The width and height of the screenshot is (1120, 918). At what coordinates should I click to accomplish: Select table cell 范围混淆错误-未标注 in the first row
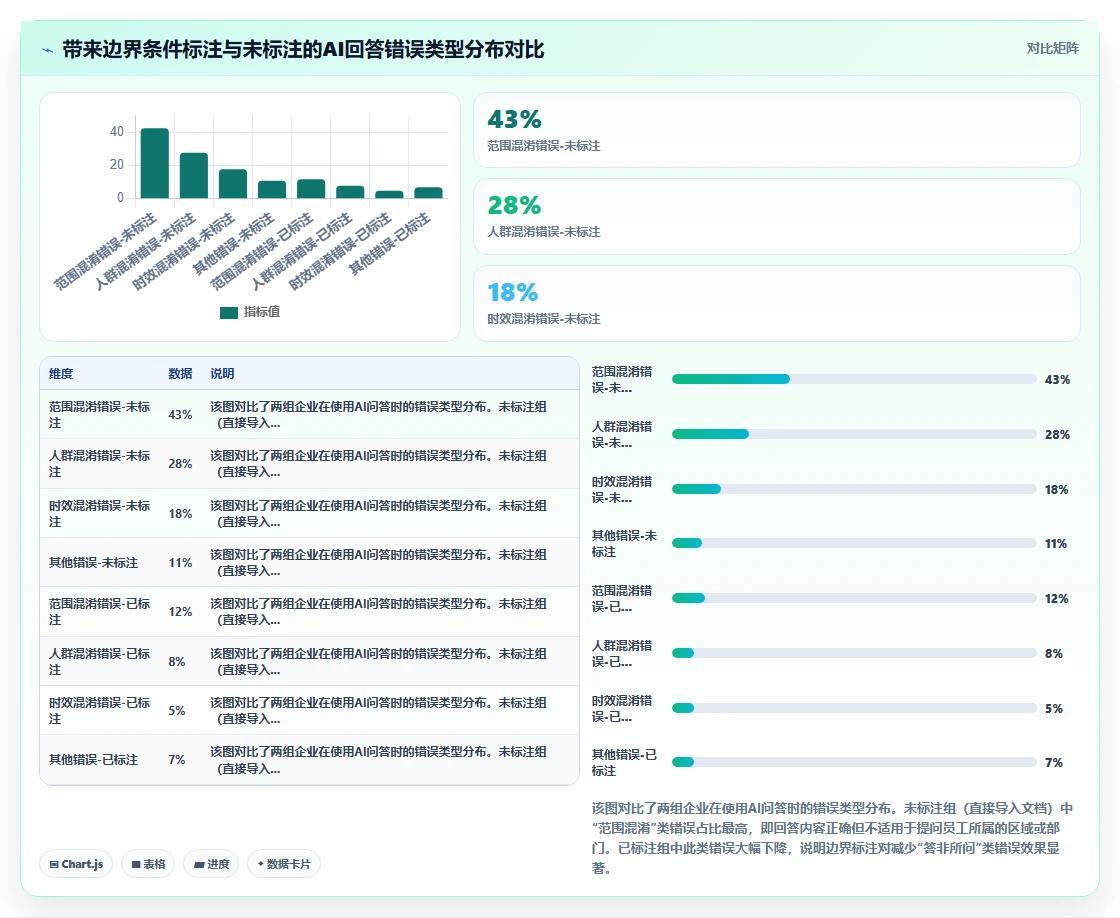click(100, 414)
